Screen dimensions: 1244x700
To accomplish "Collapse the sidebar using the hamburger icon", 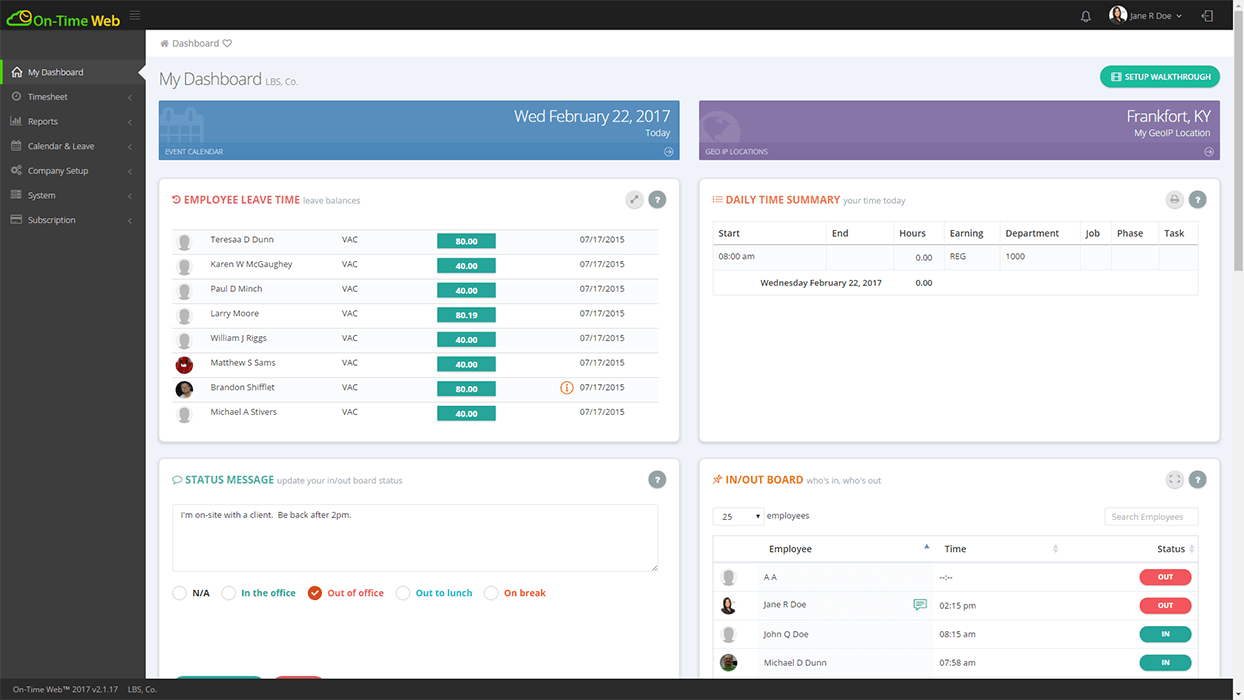I will (x=134, y=15).
